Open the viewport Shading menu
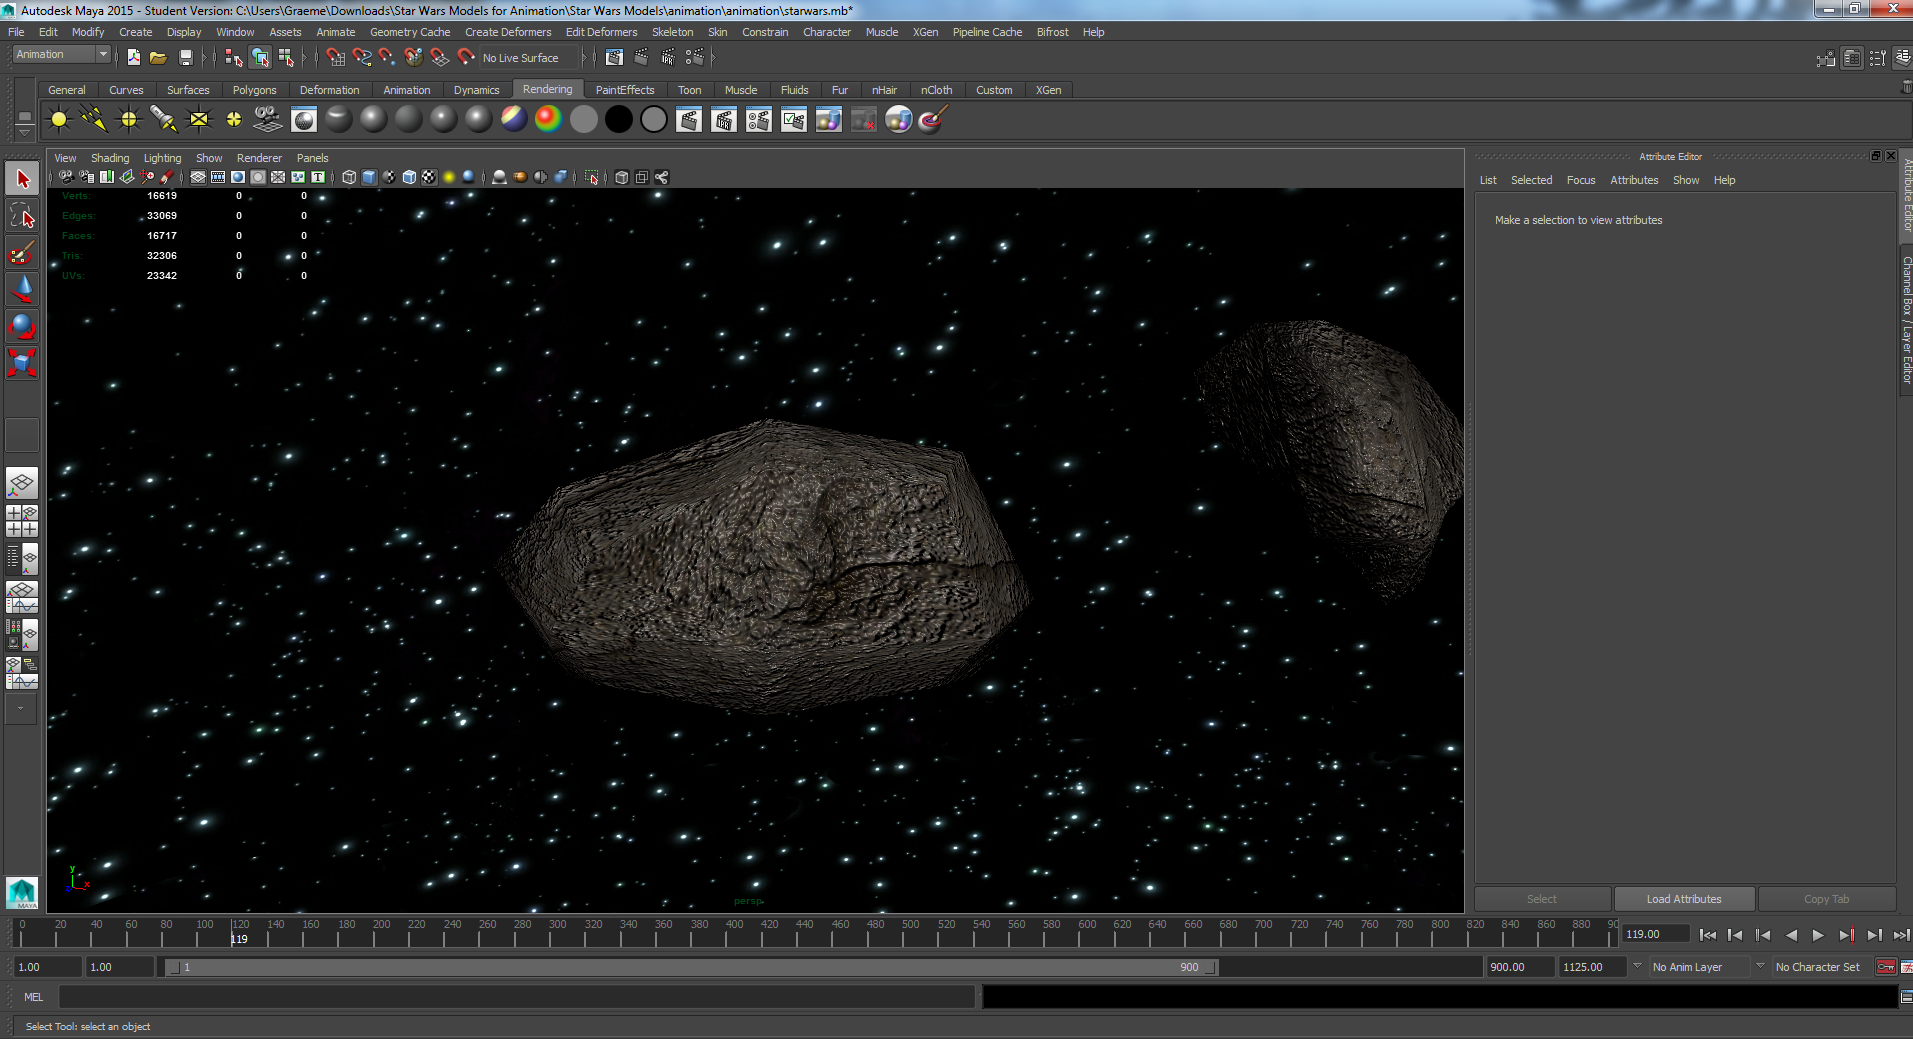This screenshot has height=1039, width=1913. pos(110,158)
